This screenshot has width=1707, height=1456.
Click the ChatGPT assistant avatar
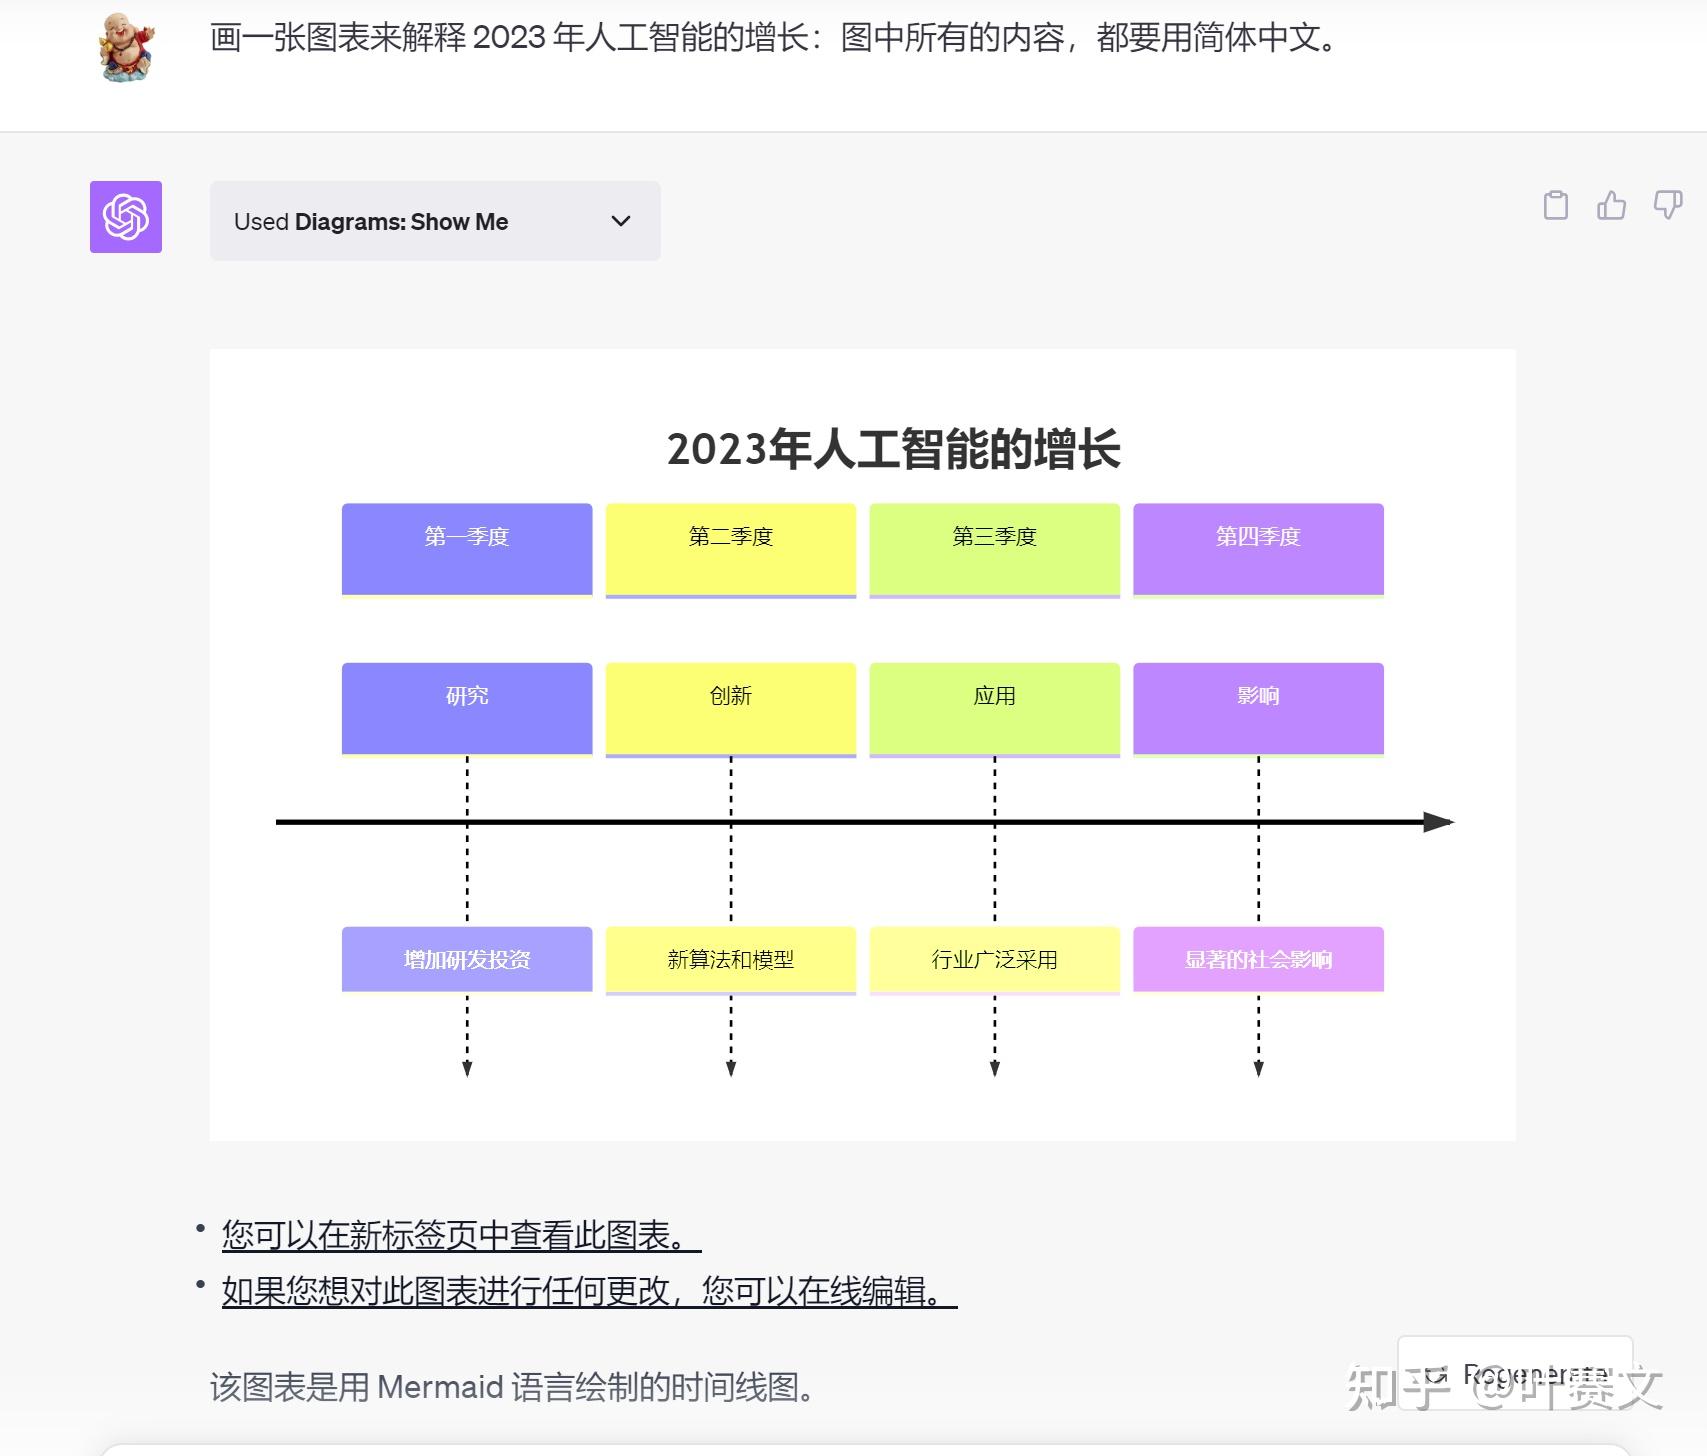point(125,218)
